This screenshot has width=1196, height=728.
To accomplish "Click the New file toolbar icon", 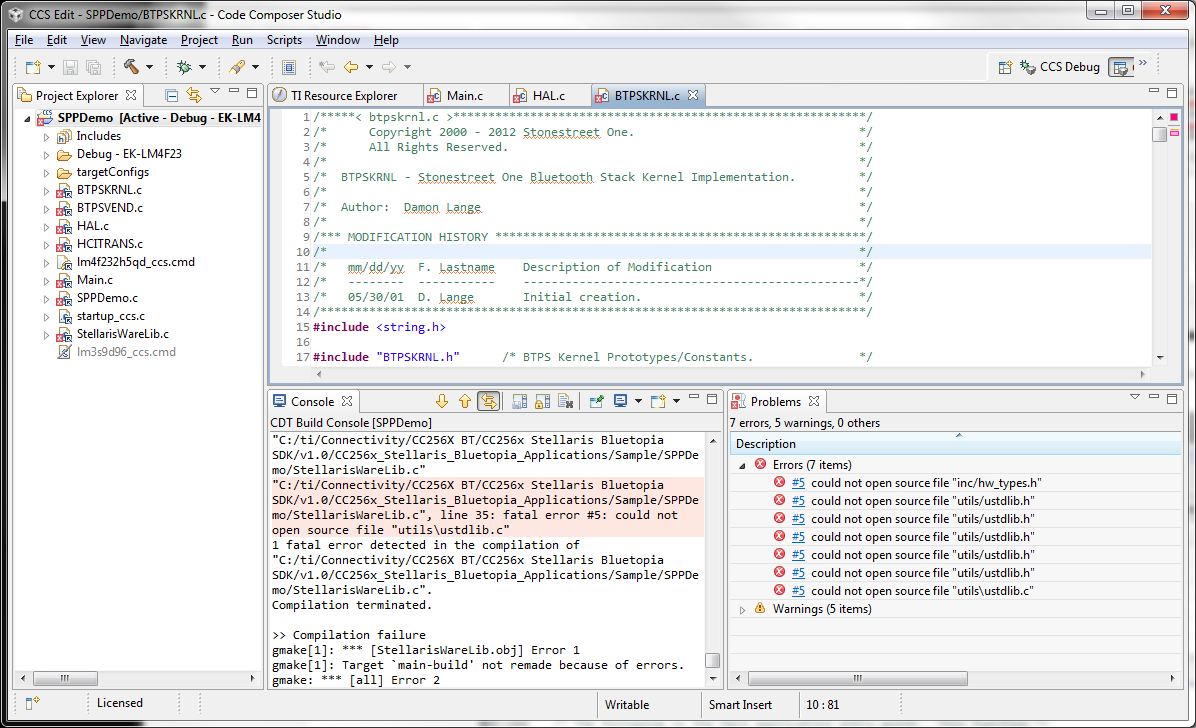I will pos(32,67).
